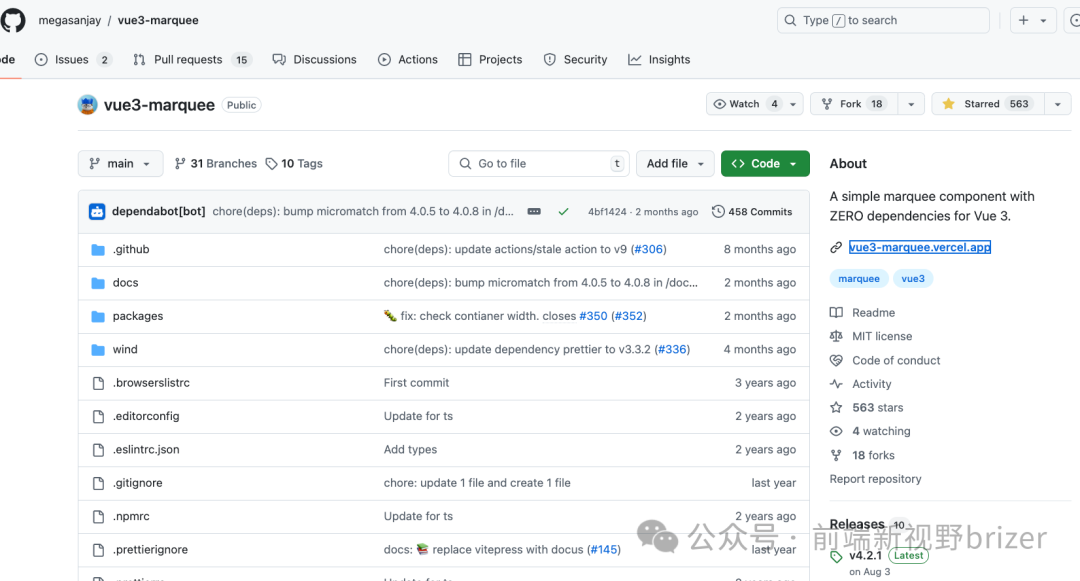1080x581 pixels.
Task: Open the First commit message link
Action: [x=416, y=383]
